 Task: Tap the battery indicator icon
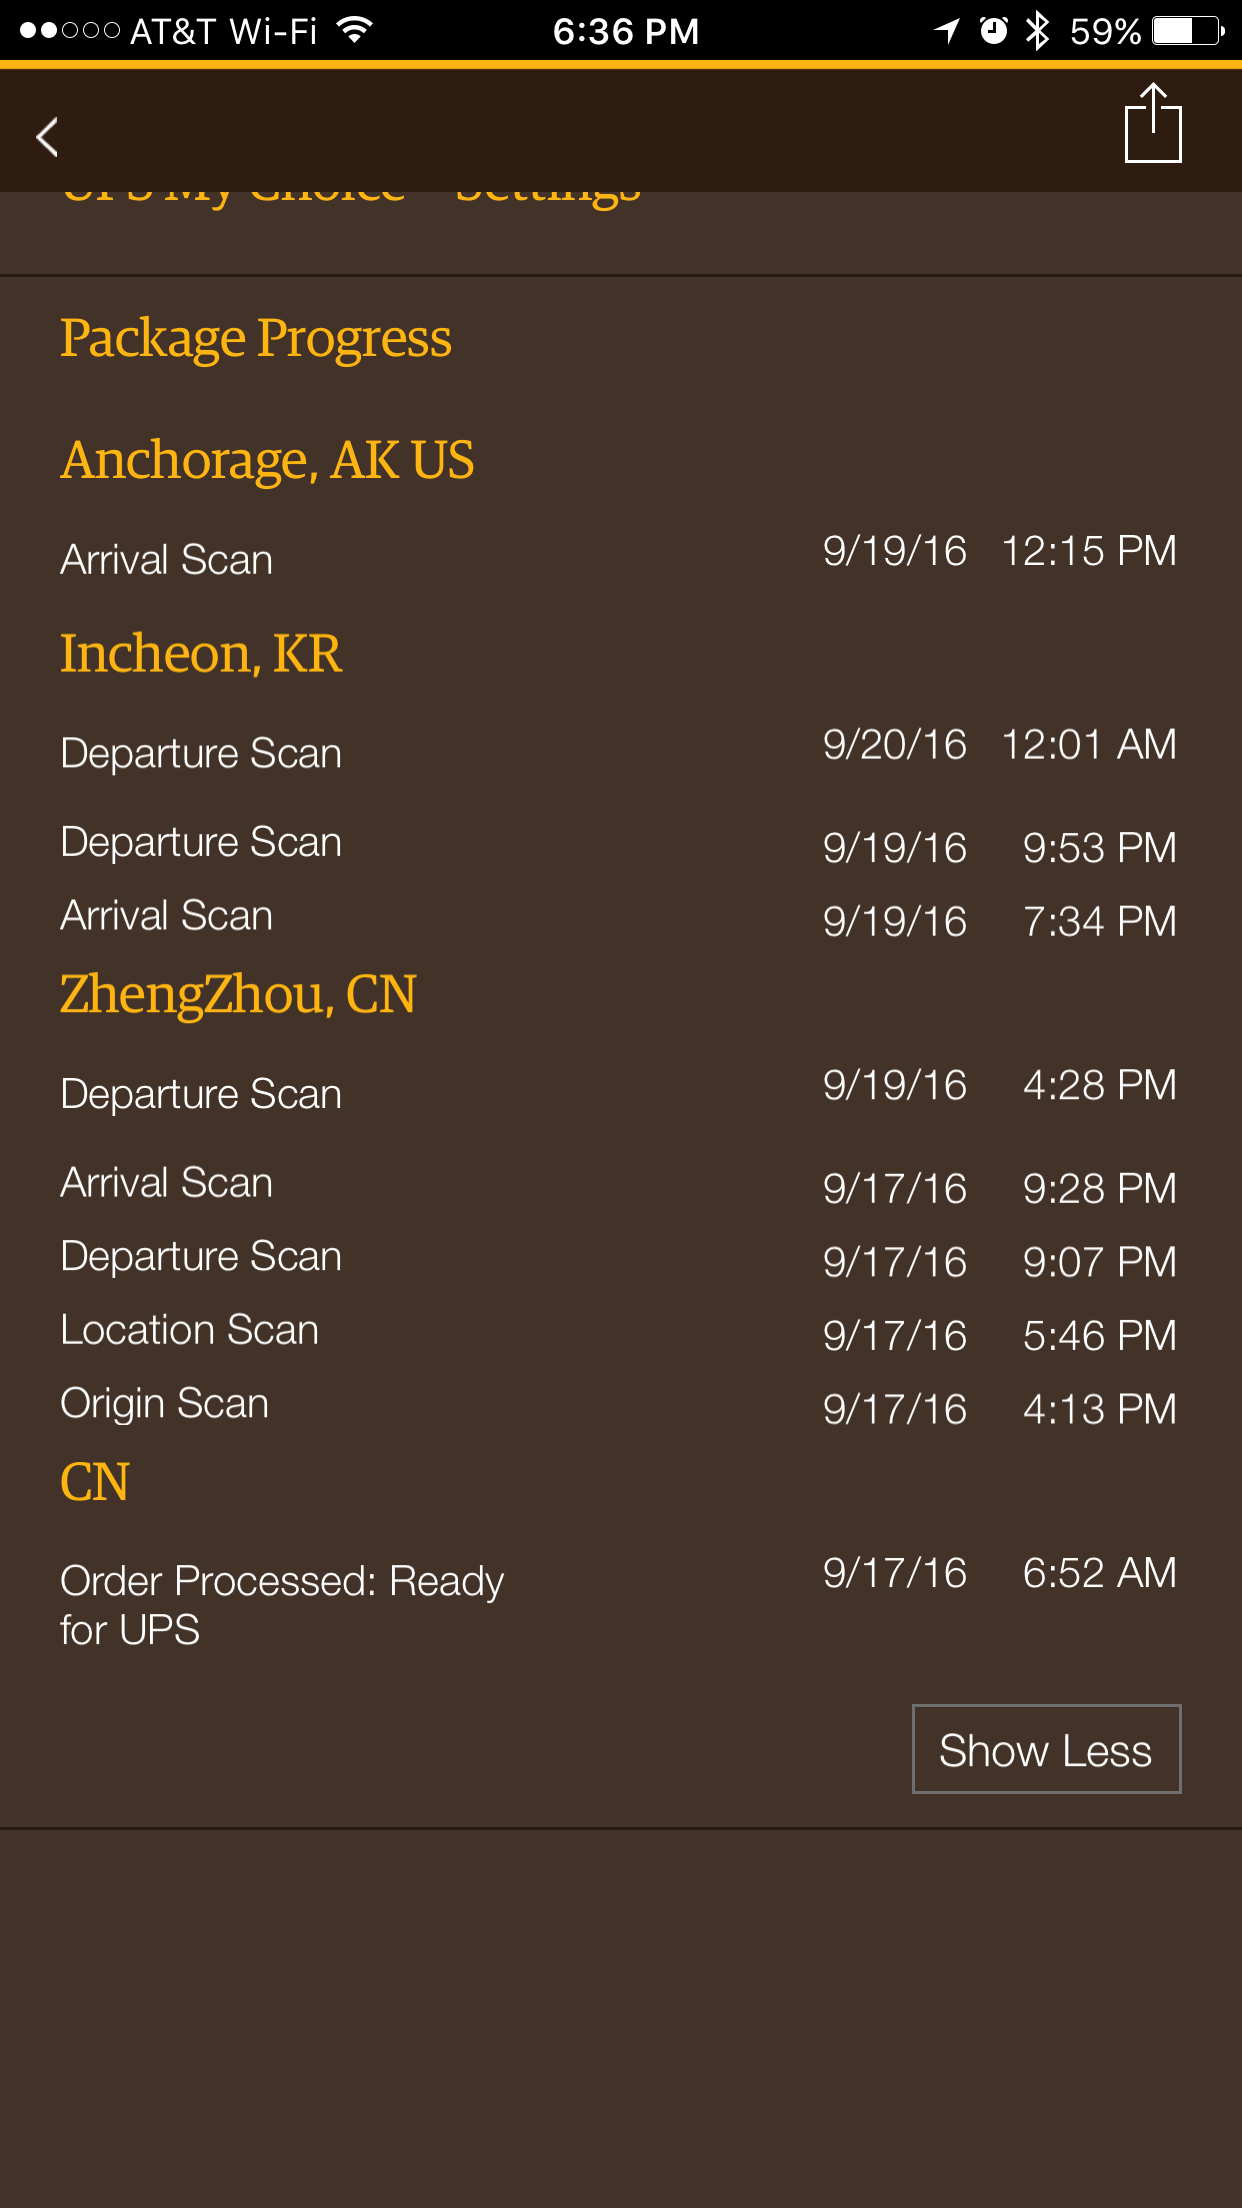click(1189, 31)
